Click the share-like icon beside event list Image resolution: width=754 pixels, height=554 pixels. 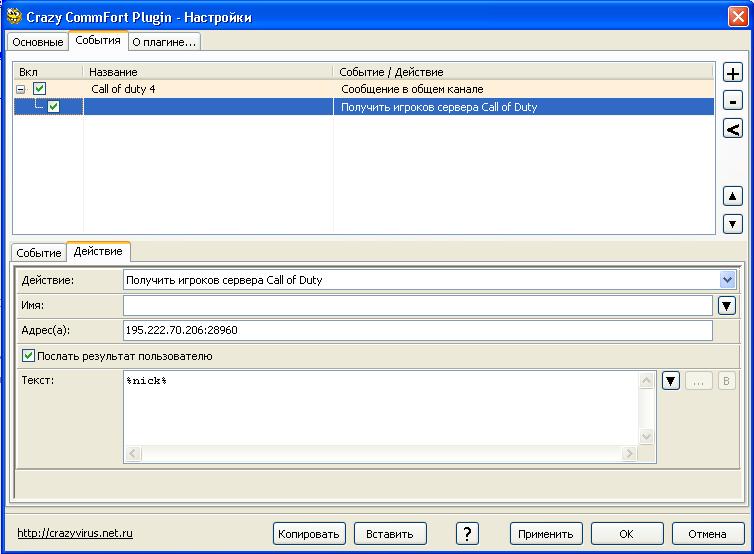(732, 128)
